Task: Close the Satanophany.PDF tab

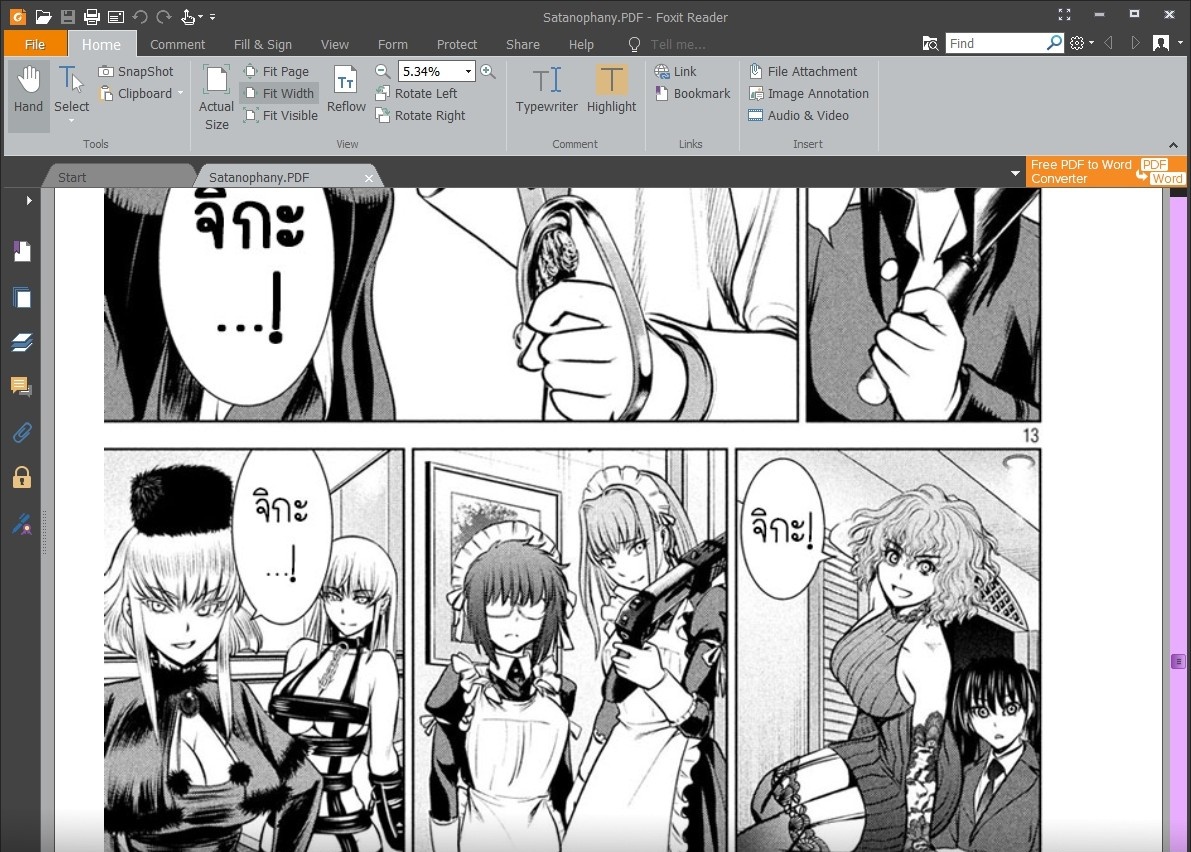Action: click(368, 178)
